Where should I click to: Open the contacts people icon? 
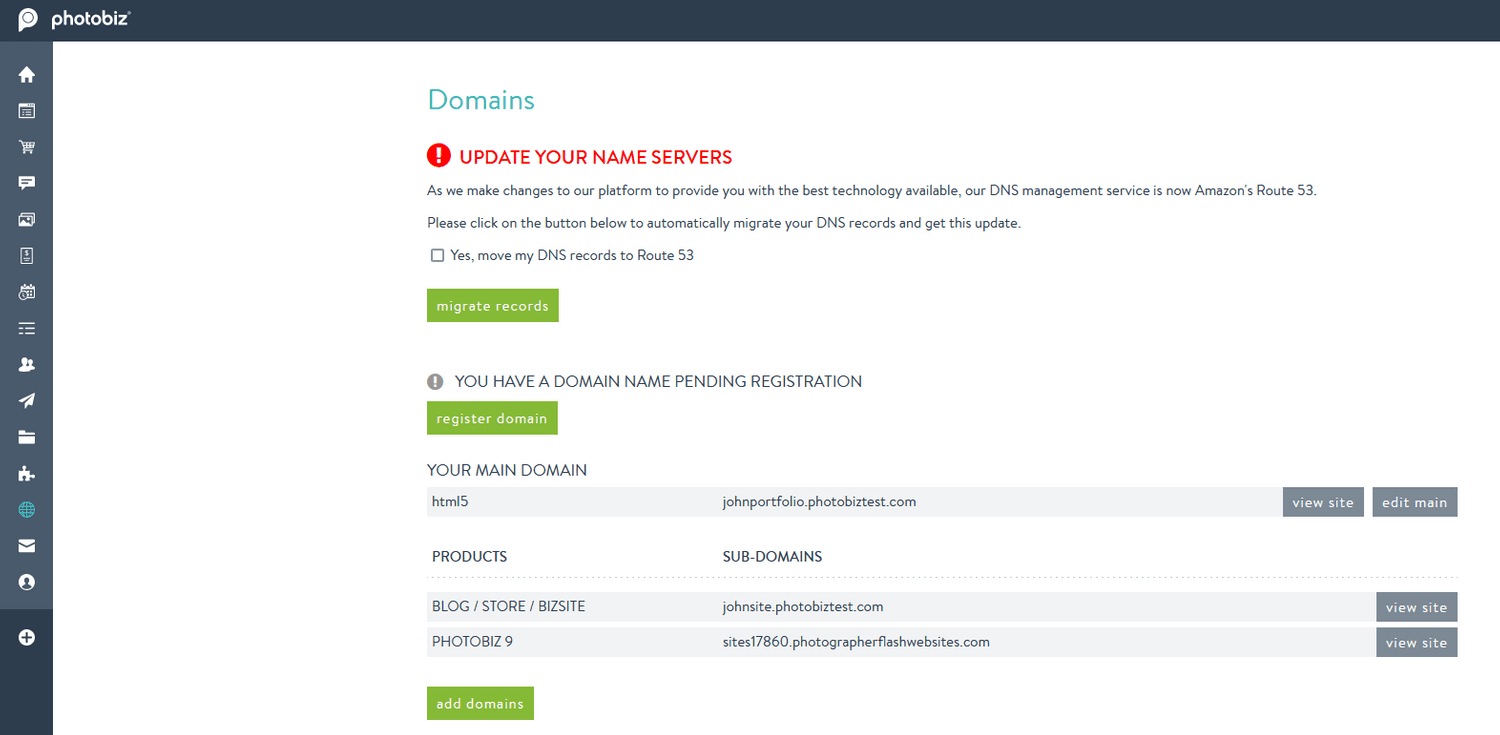tap(27, 365)
